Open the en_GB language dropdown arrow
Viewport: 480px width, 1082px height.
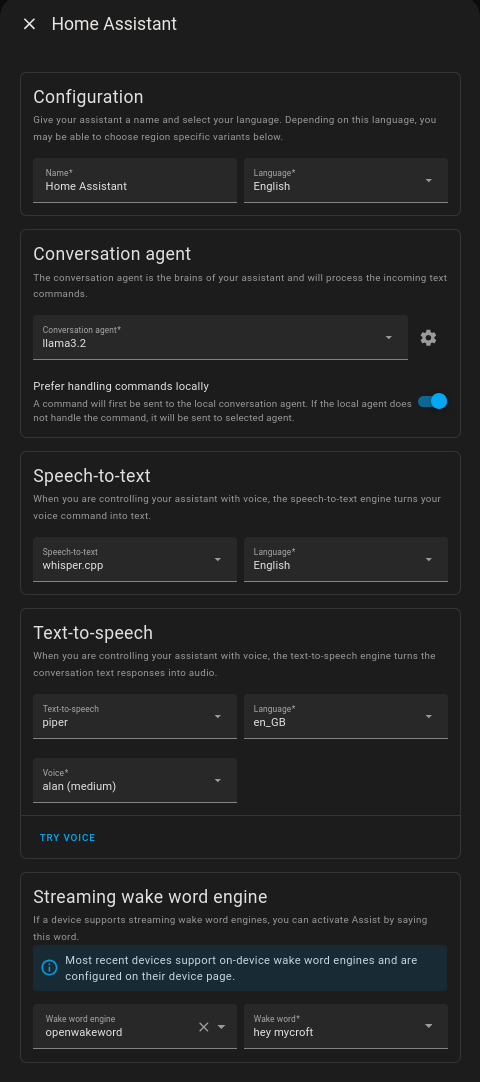click(429, 717)
